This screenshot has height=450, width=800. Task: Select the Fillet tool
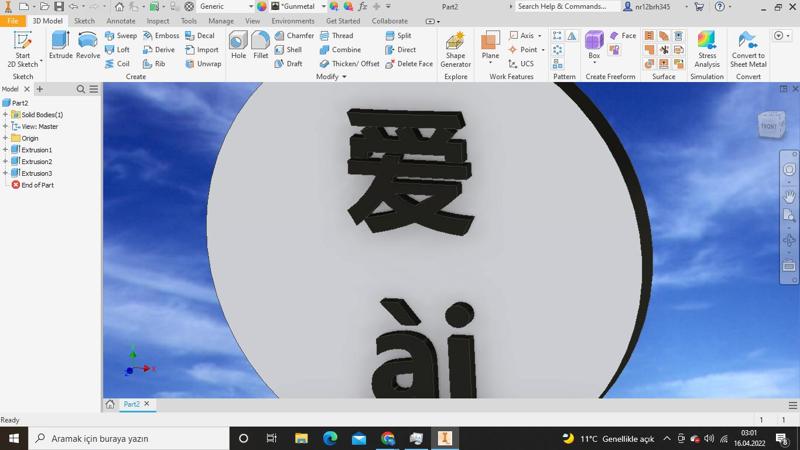[x=261, y=45]
